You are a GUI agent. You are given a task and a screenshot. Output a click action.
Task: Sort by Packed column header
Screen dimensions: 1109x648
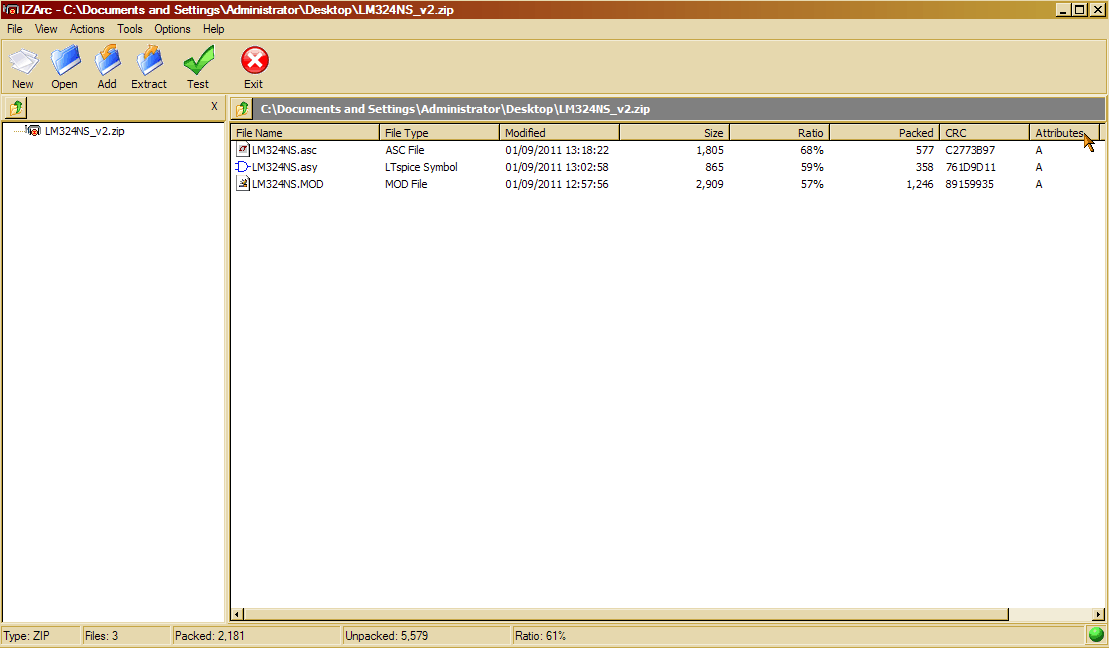click(x=884, y=133)
